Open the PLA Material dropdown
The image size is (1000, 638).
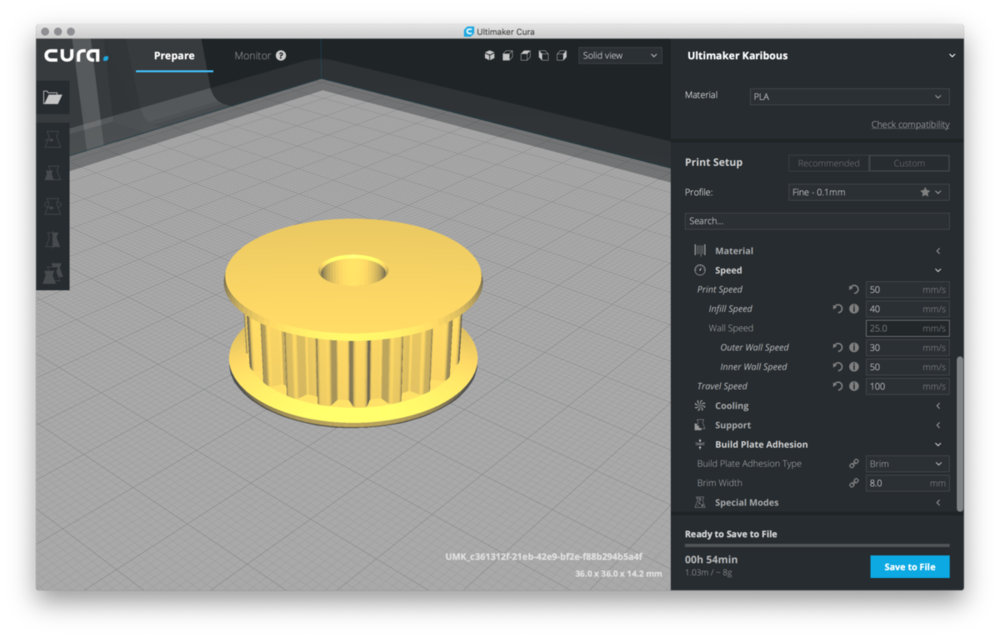[849, 96]
